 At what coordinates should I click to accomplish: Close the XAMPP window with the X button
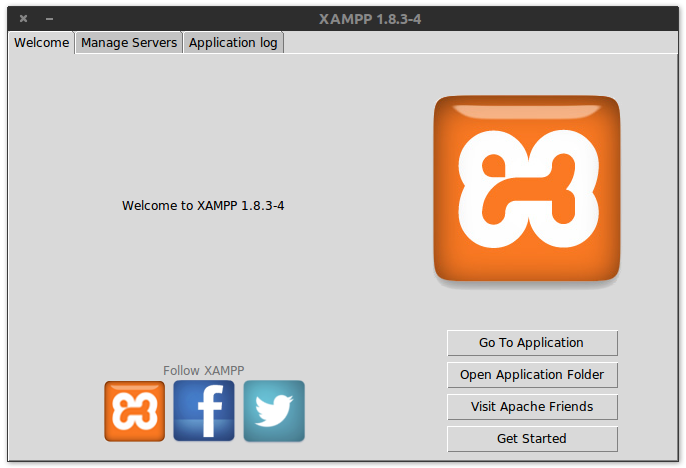(x=24, y=18)
